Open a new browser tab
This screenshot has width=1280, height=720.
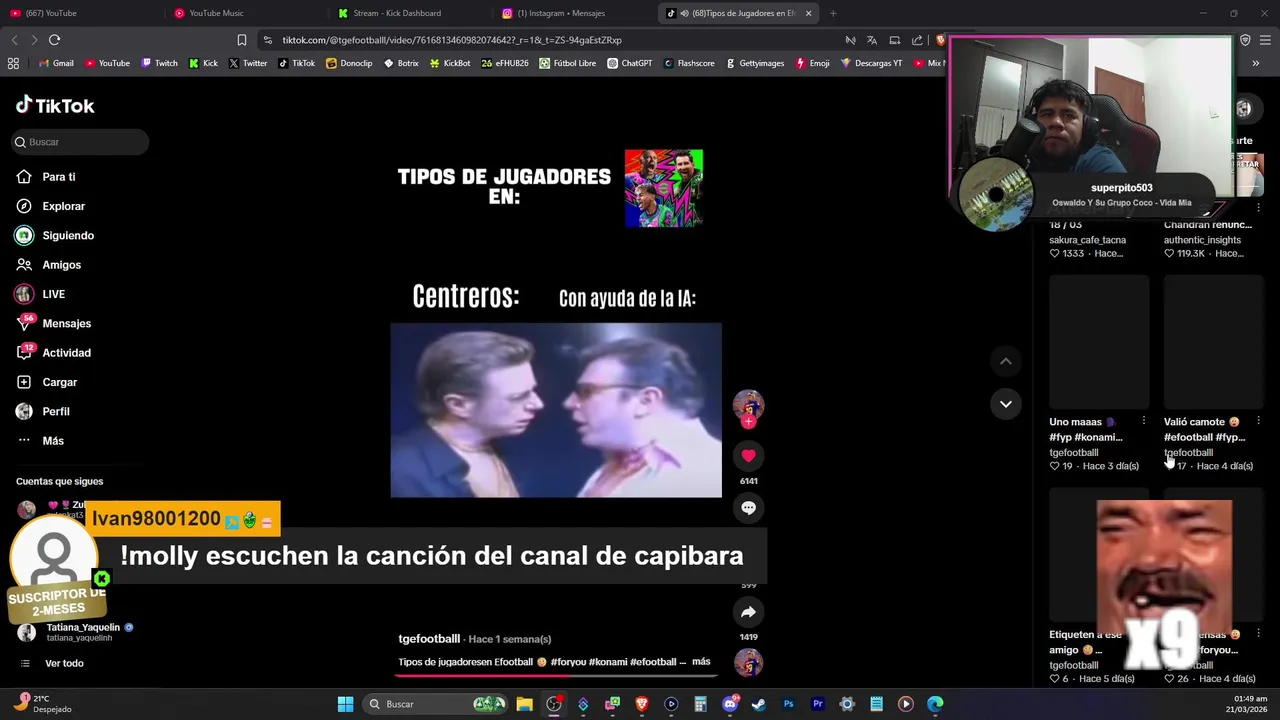pyautogui.click(x=833, y=13)
